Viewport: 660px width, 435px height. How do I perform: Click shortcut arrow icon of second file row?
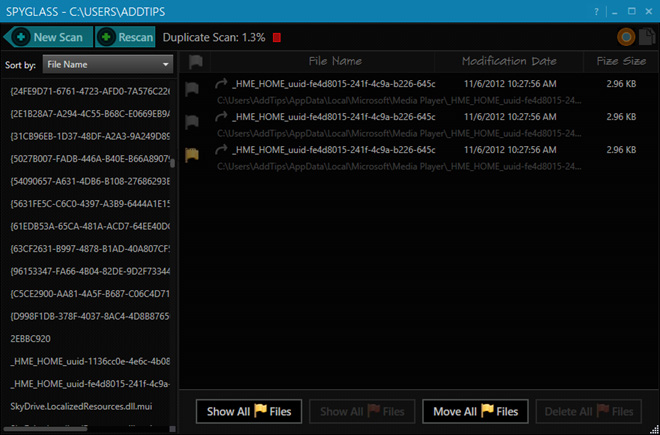(x=221, y=117)
